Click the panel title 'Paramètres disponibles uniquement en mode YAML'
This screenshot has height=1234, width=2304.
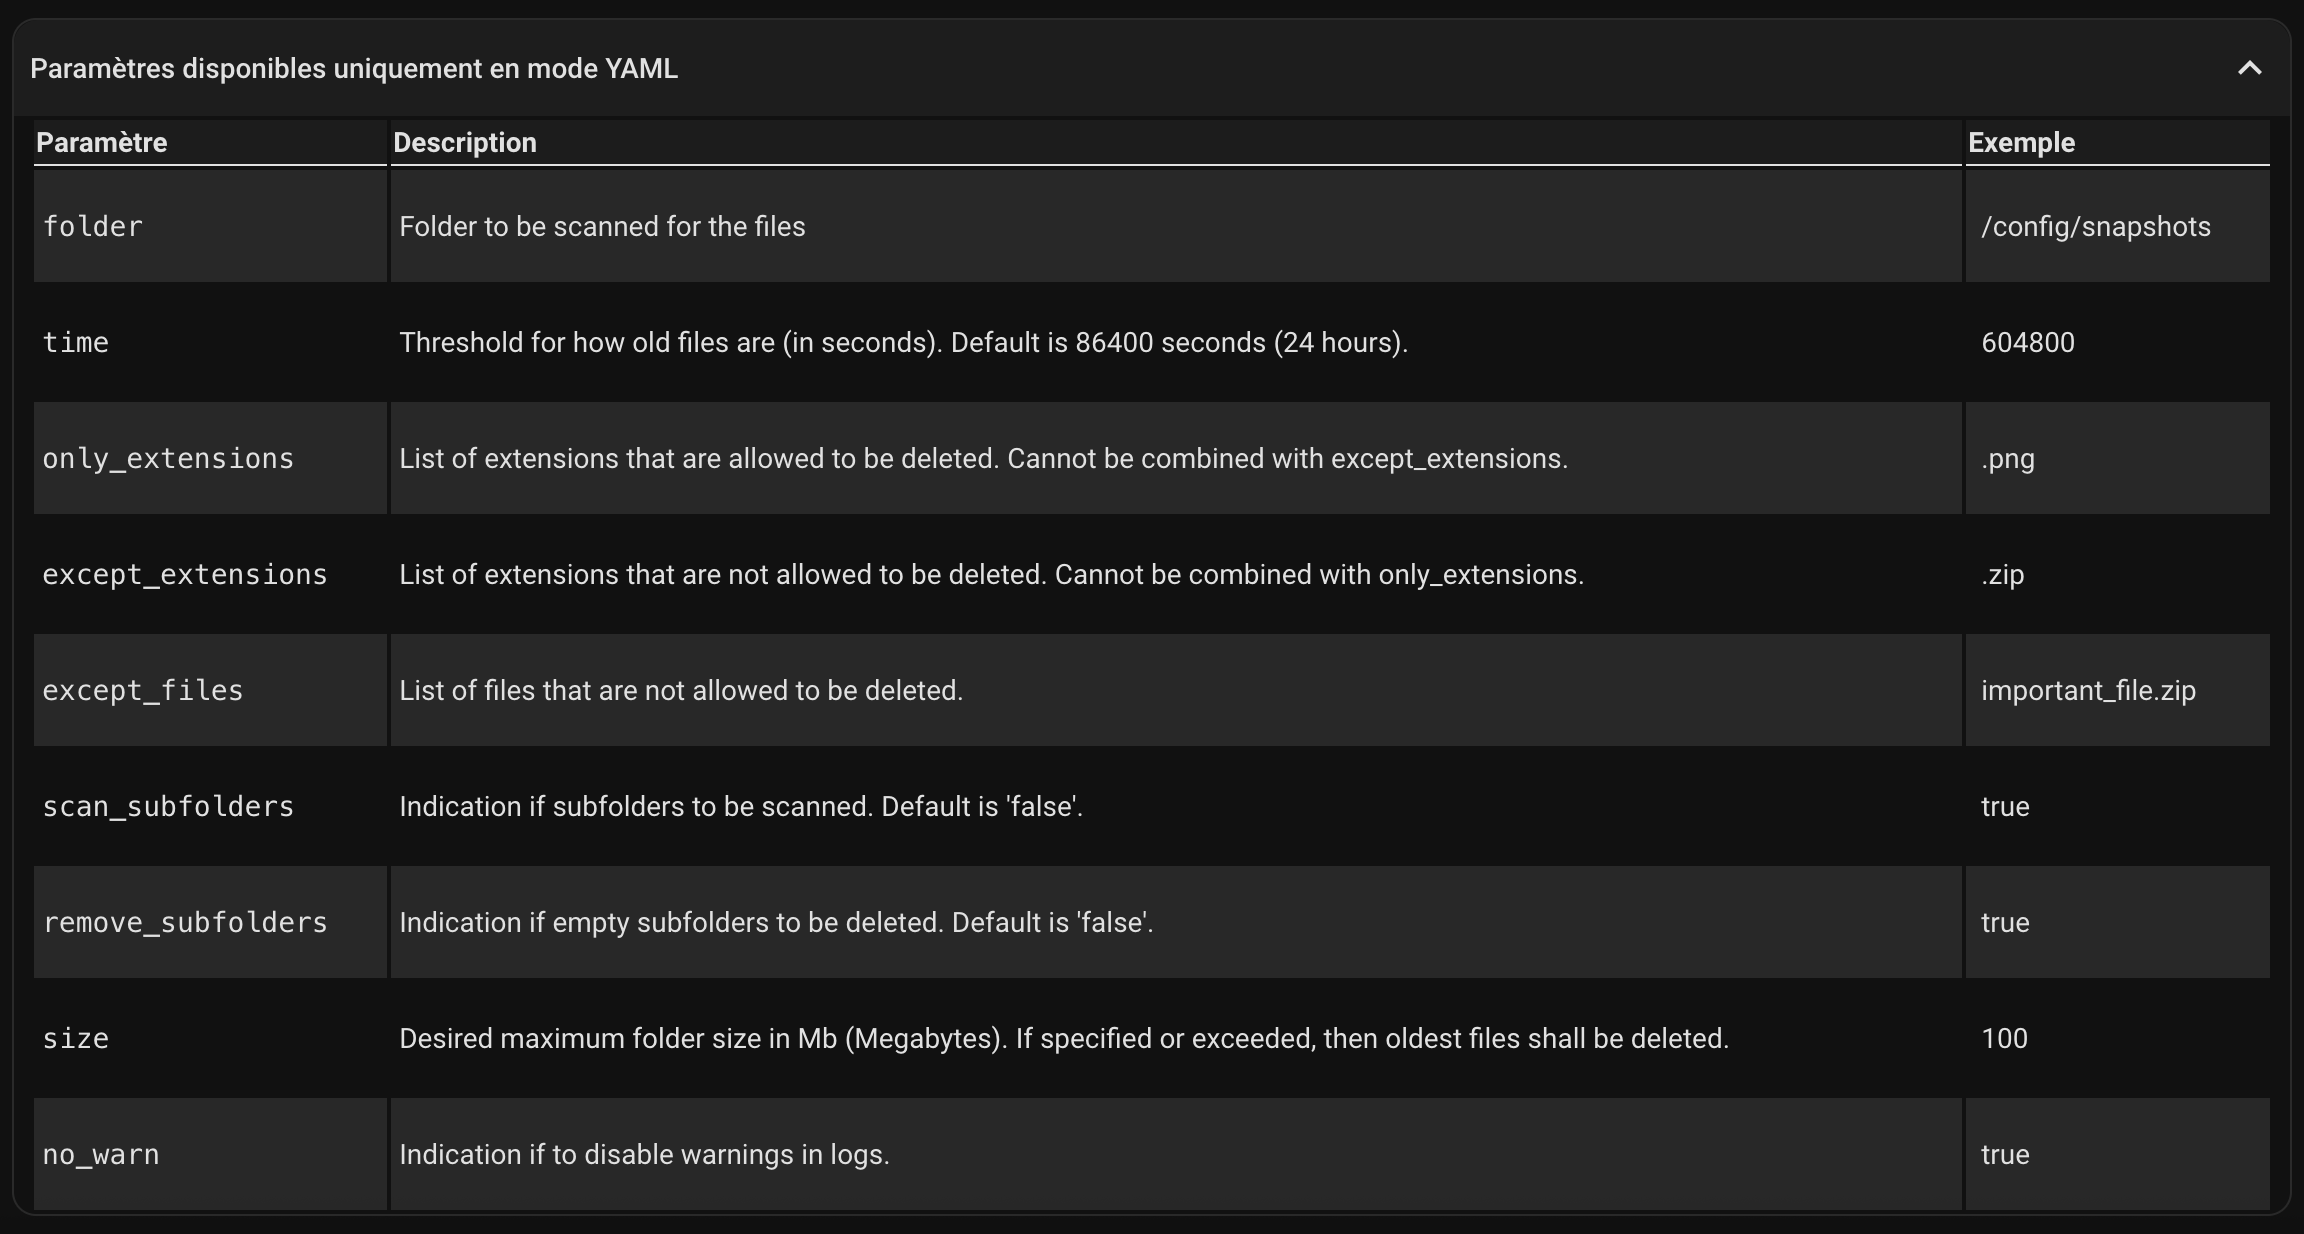[x=354, y=68]
